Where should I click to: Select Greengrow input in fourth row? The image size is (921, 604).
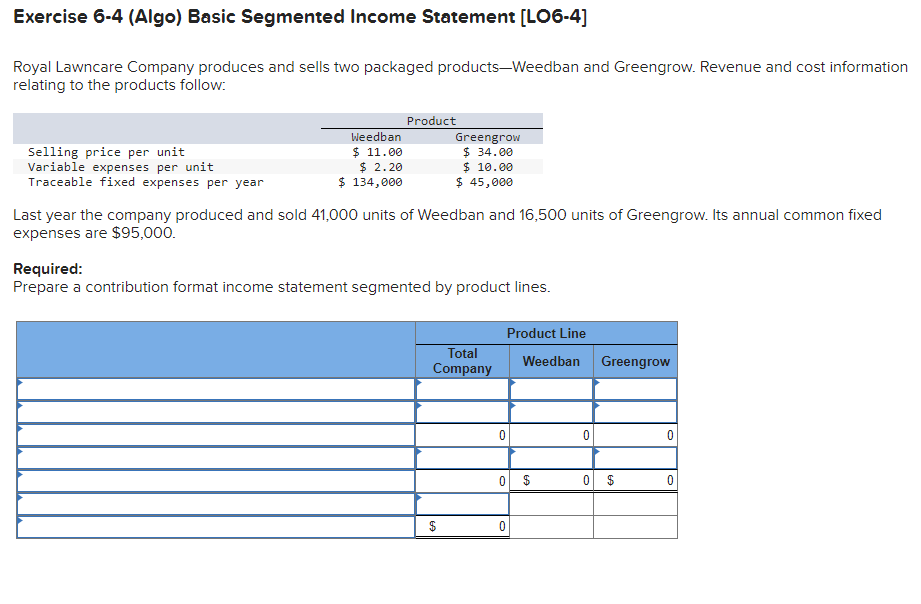(x=635, y=458)
